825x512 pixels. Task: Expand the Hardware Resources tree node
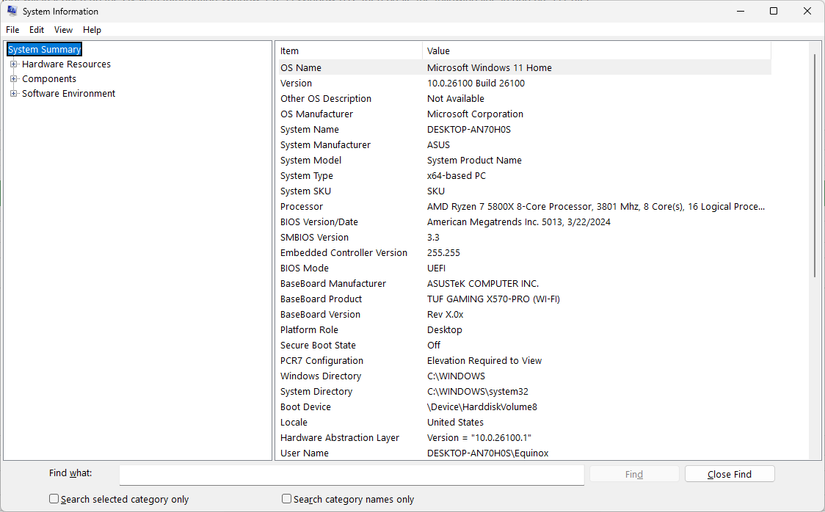pyautogui.click(x=14, y=64)
